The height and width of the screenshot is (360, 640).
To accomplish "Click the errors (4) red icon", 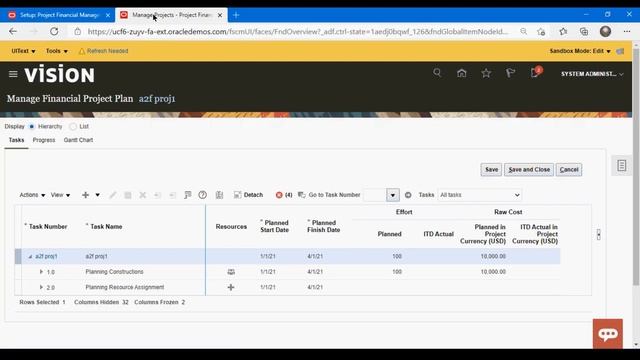I will [279, 195].
